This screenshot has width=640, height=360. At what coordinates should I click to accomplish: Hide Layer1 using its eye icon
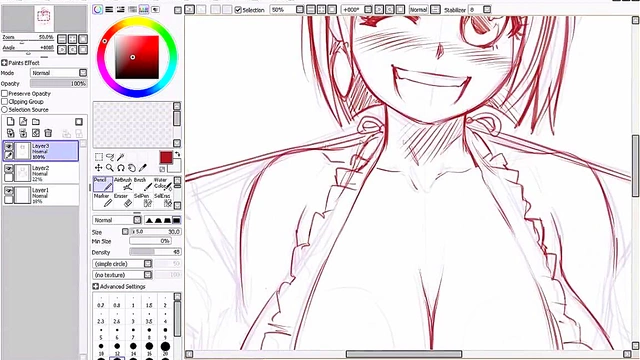[x=8, y=190]
